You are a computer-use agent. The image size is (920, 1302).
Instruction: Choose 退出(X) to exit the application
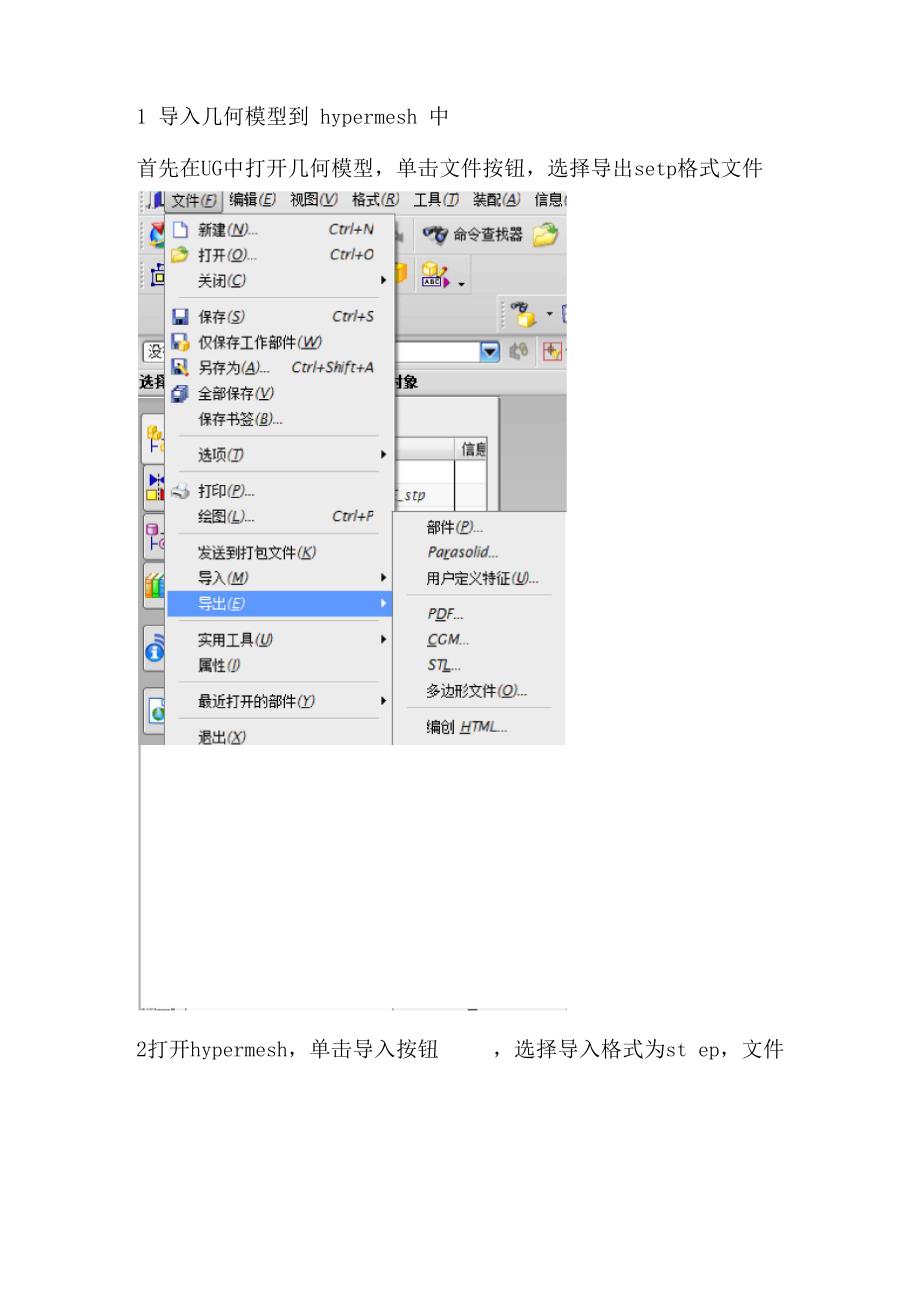click(222, 737)
